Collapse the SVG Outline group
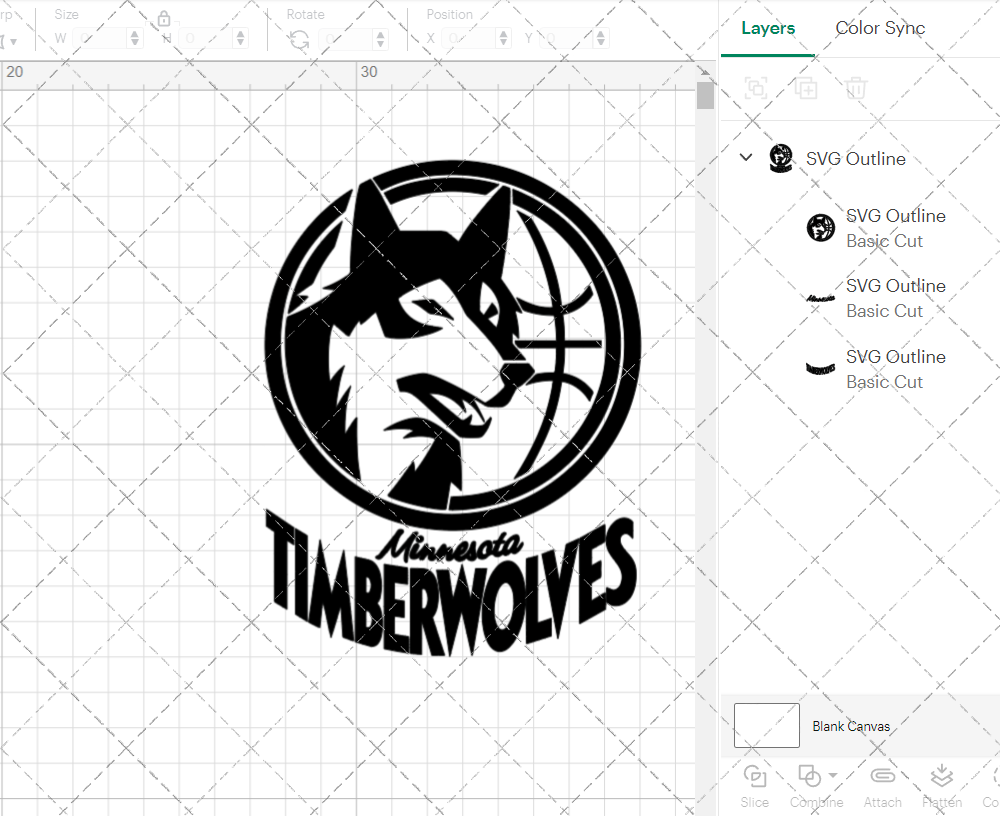Screen dimensions: 1000x816 [745, 157]
